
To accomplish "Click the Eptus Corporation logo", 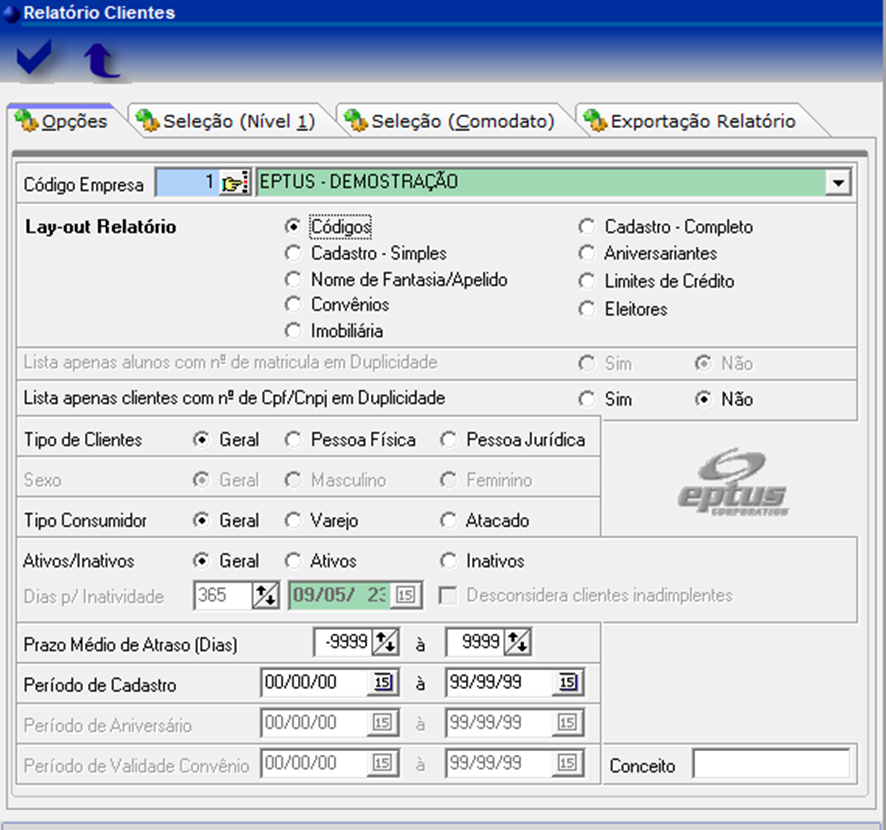I will tap(732, 483).
